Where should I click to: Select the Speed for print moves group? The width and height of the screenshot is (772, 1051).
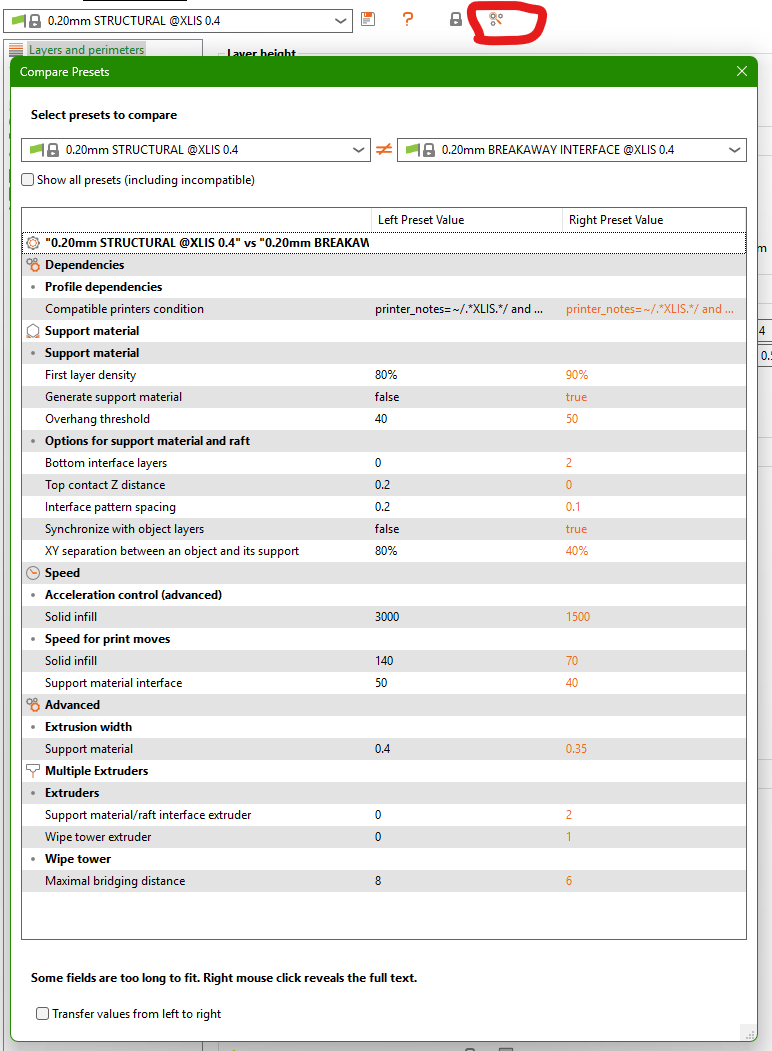point(384,639)
